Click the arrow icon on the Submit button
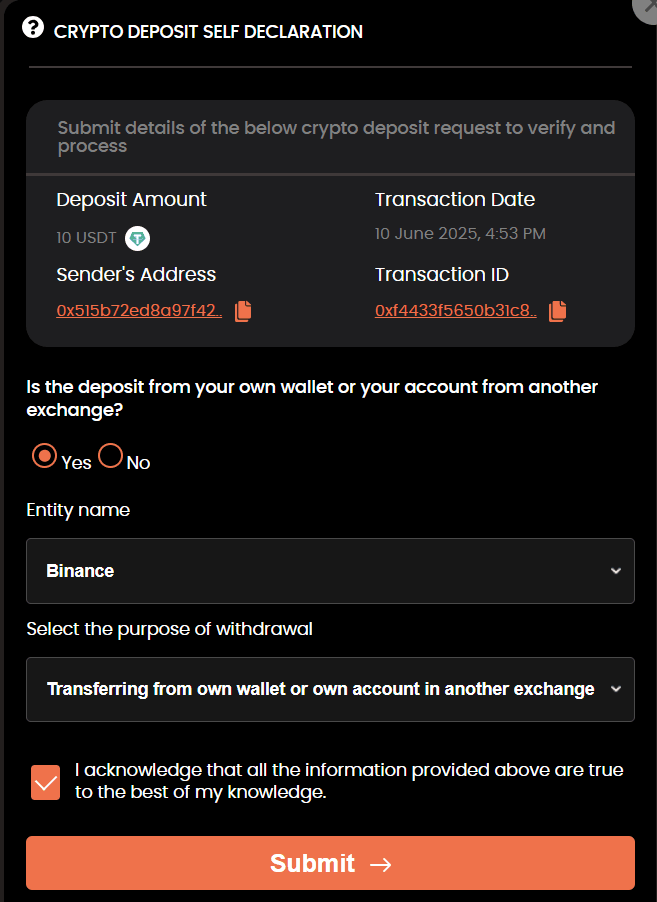The image size is (657, 902). pos(380,864)
